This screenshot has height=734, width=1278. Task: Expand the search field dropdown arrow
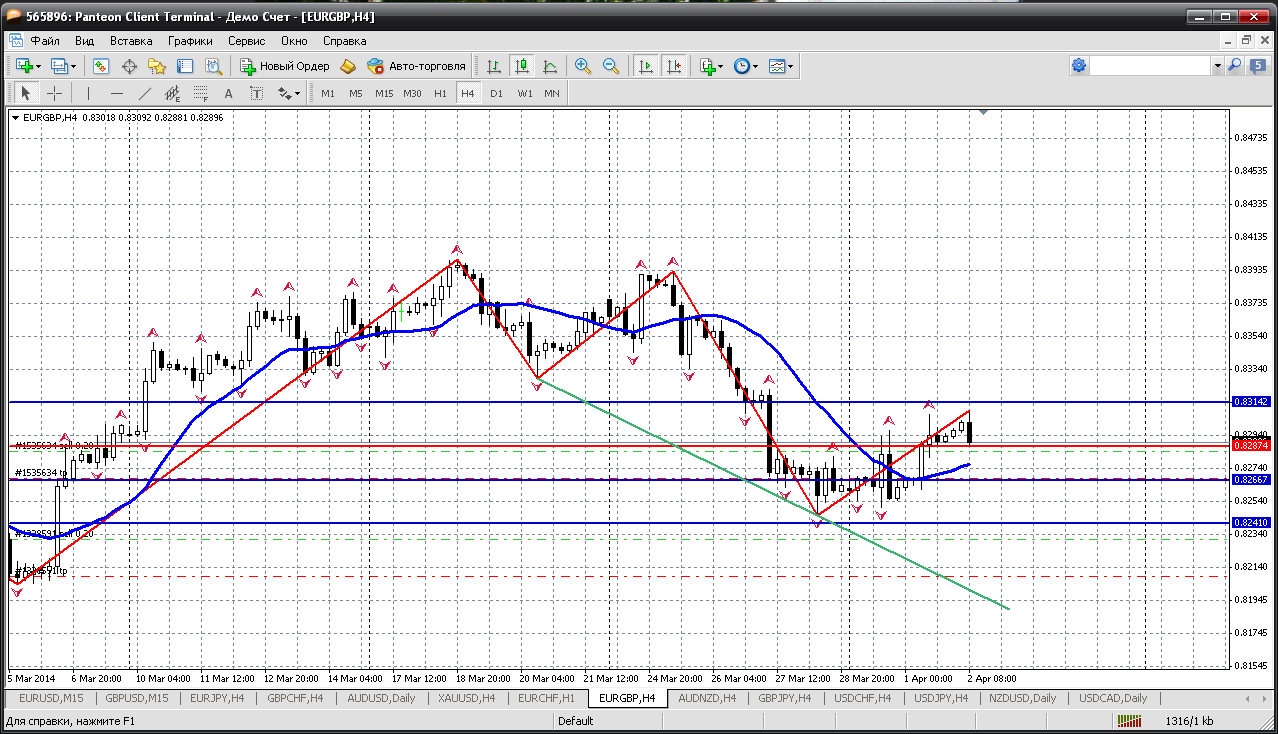point(1217,66)
